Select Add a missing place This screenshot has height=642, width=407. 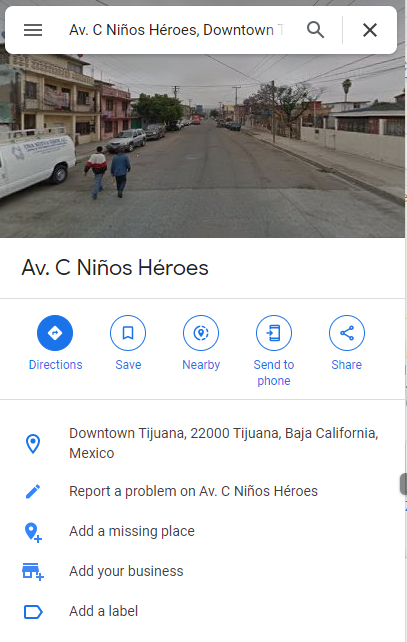[x=132, y=531]
